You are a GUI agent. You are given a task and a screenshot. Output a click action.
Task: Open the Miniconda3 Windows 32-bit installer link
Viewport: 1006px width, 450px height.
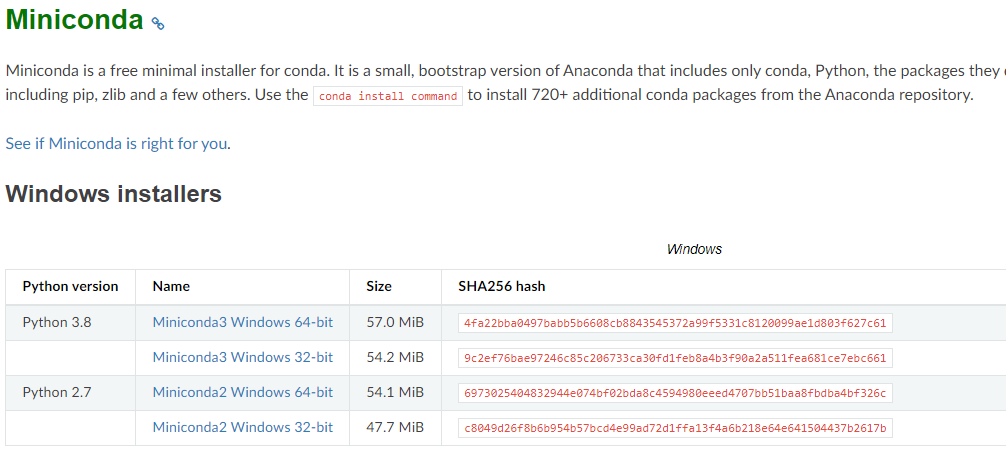point(243,357)
